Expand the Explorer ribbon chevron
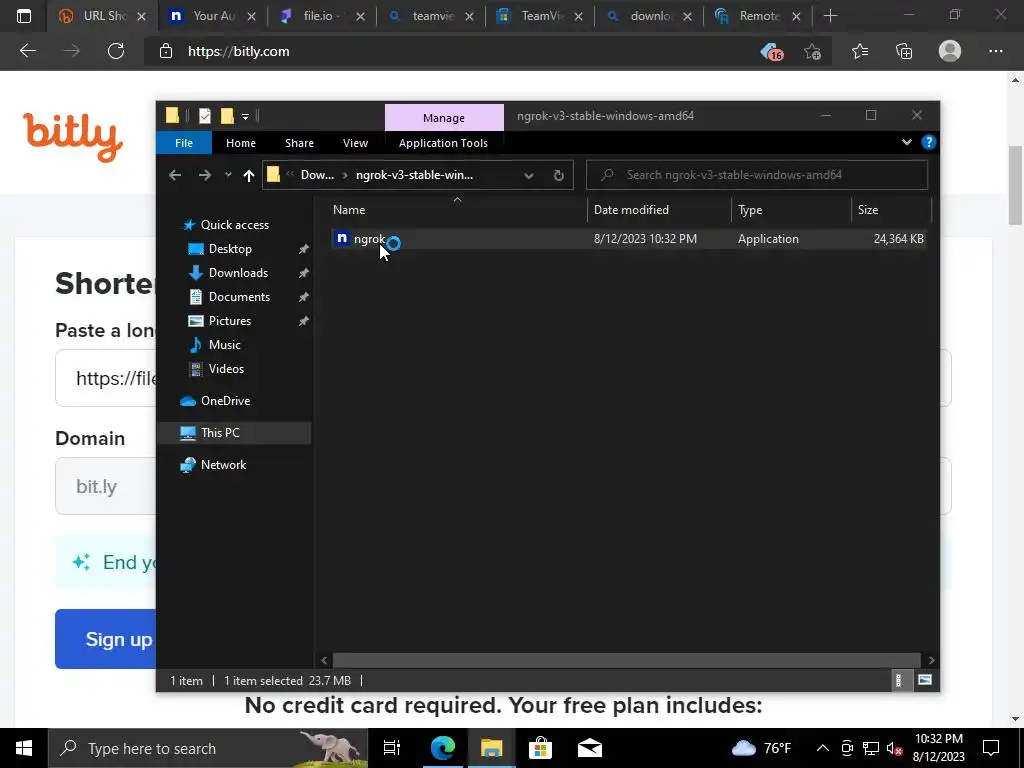The image size is (1024, 768). tap(906, 142)
